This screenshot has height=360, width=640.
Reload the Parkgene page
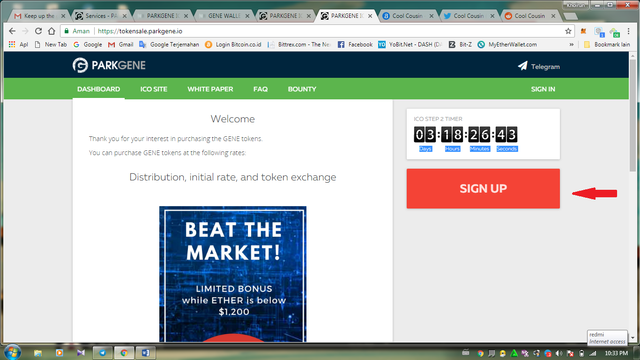[38, 31]
